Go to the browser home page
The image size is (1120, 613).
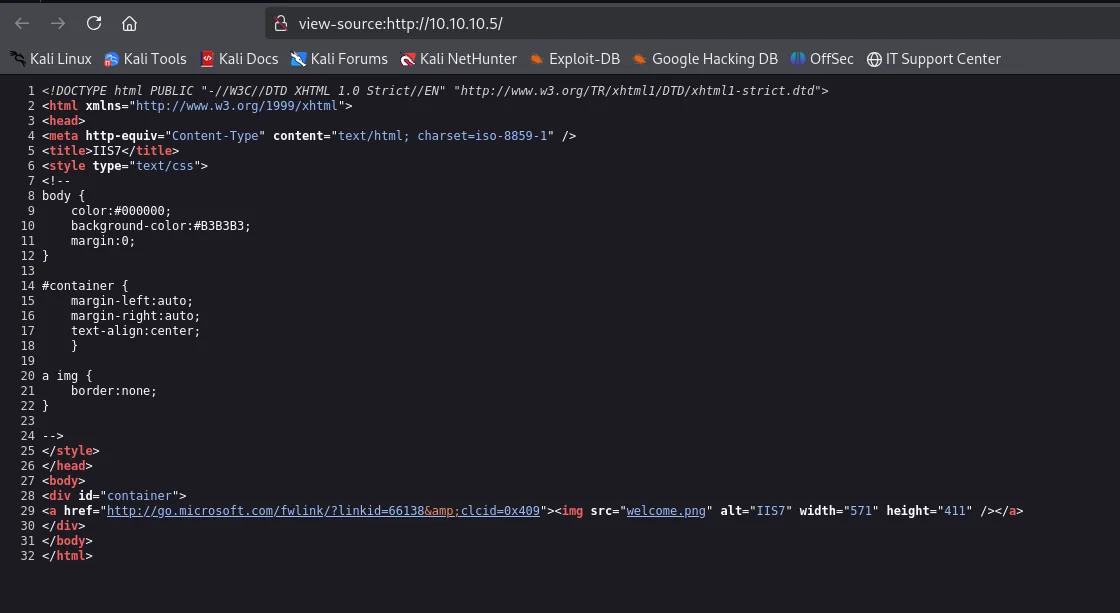(129, 24)
